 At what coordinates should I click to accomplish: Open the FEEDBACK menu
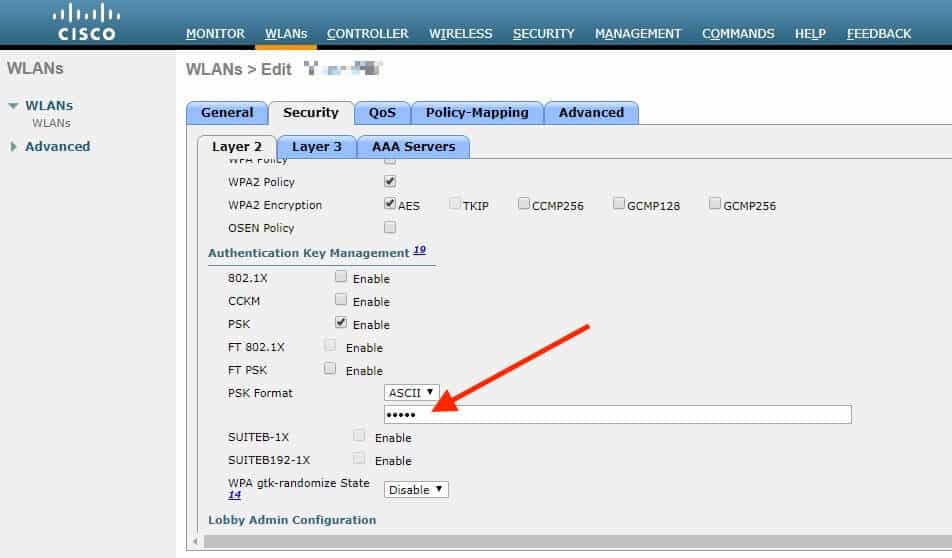(879, 33)
